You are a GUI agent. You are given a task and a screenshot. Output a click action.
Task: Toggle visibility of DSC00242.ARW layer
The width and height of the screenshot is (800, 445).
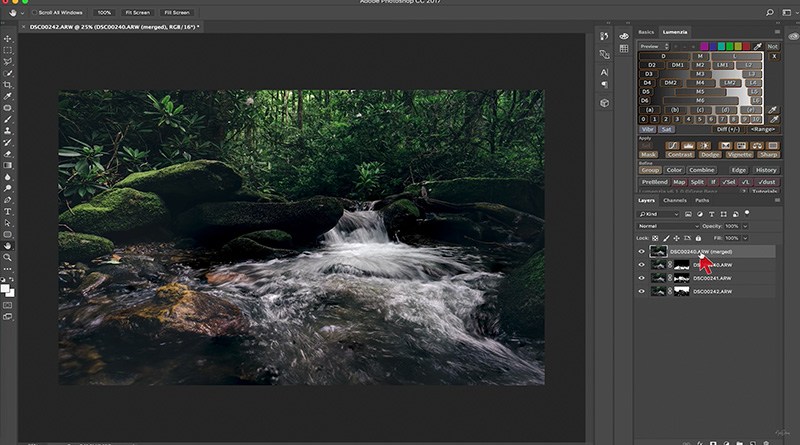coord(641,290)
